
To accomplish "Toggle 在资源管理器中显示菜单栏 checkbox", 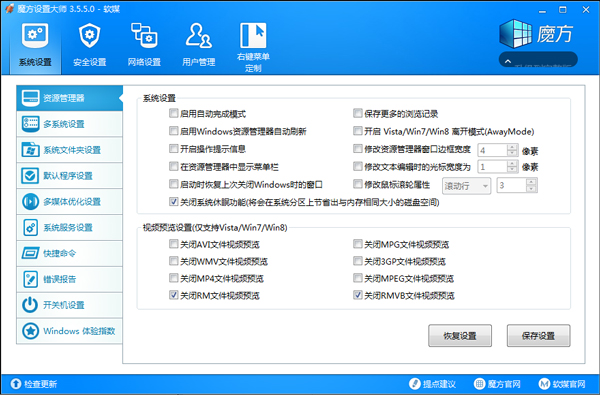I will (174, 166).
